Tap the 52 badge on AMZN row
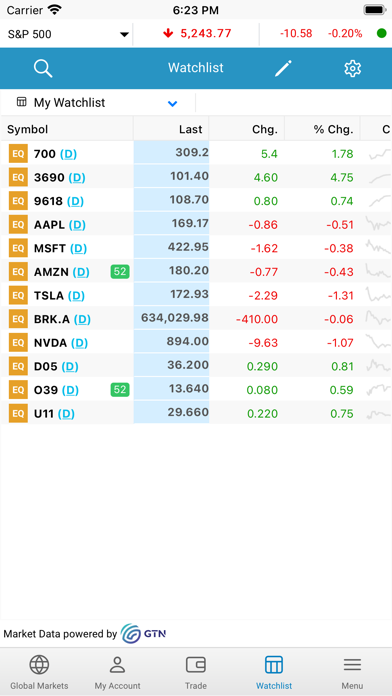The width and height of the screenshot is (392, 696). (120, 272)
